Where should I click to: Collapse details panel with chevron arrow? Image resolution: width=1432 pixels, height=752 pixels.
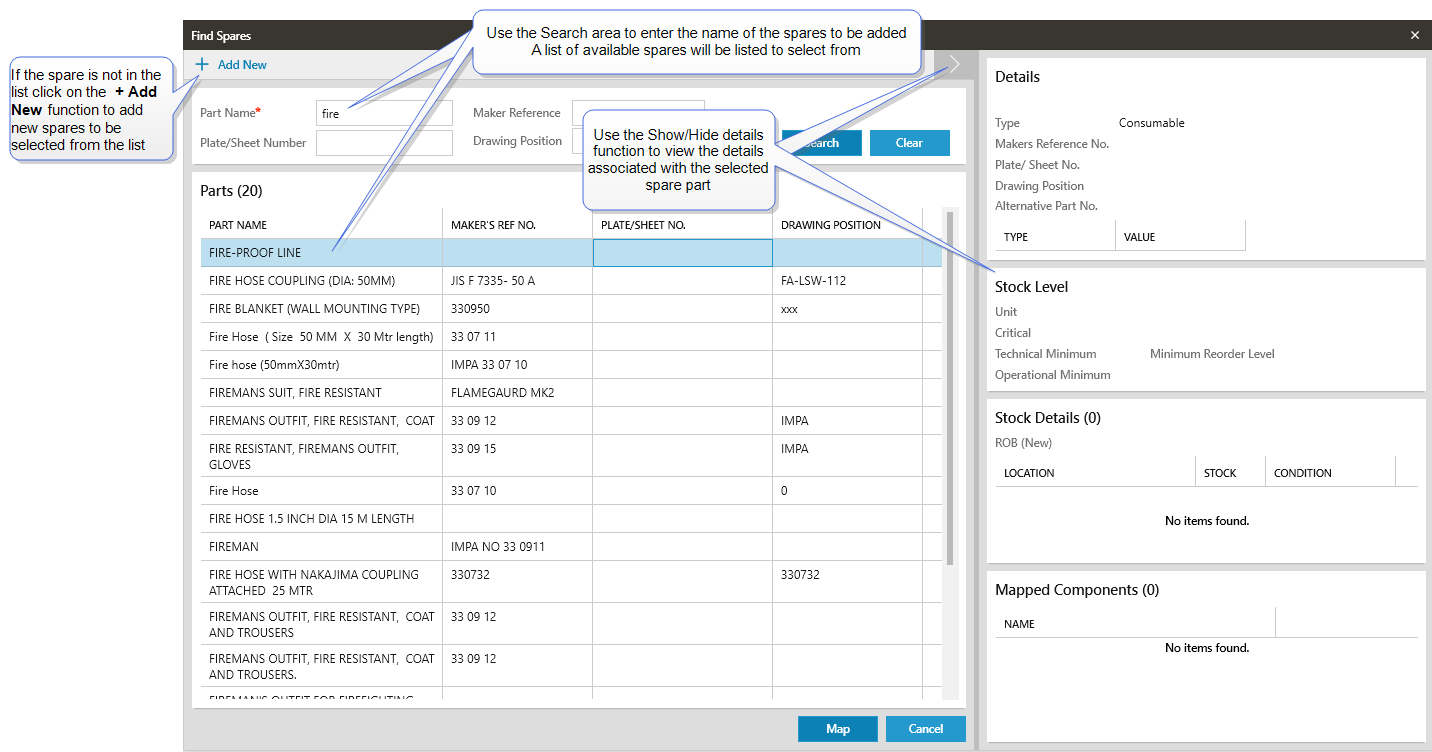(x=954, y=65)
